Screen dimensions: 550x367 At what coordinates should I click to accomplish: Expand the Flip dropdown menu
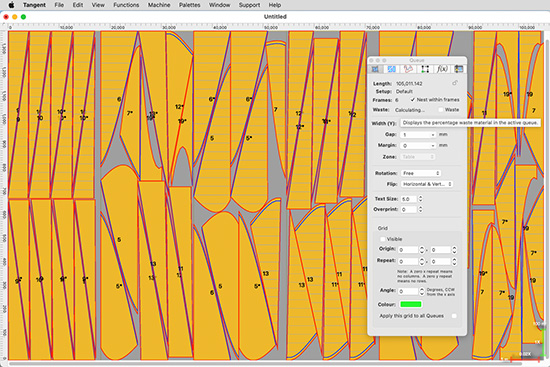click(x=427, y=184)
